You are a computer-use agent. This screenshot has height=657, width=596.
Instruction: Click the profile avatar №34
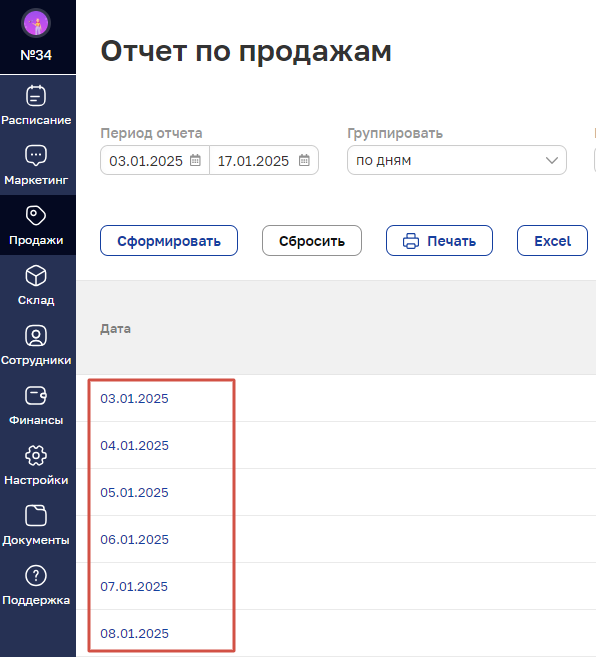36,23
